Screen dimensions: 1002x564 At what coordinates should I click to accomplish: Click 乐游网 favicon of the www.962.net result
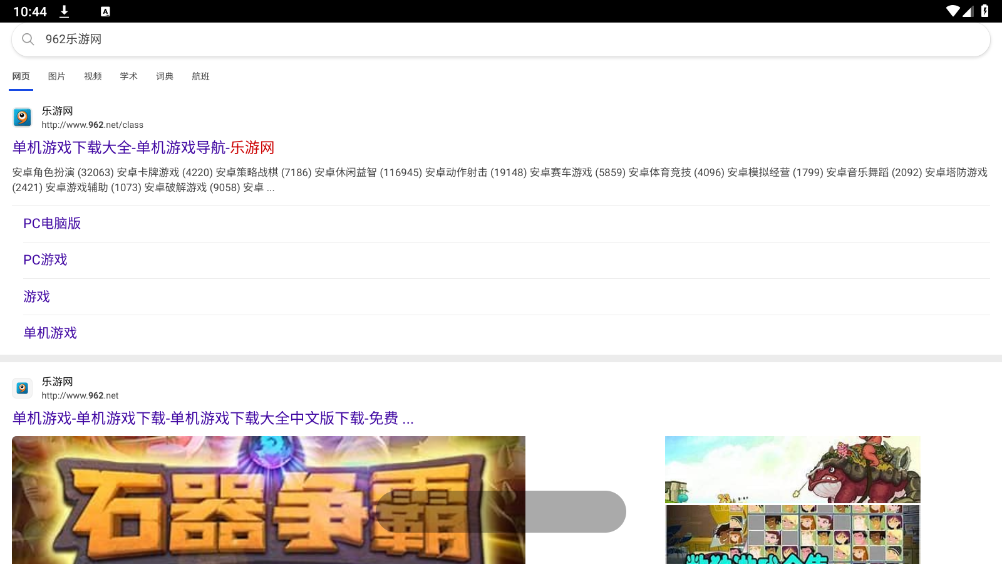pyautogui.click(x=22, y=388)
